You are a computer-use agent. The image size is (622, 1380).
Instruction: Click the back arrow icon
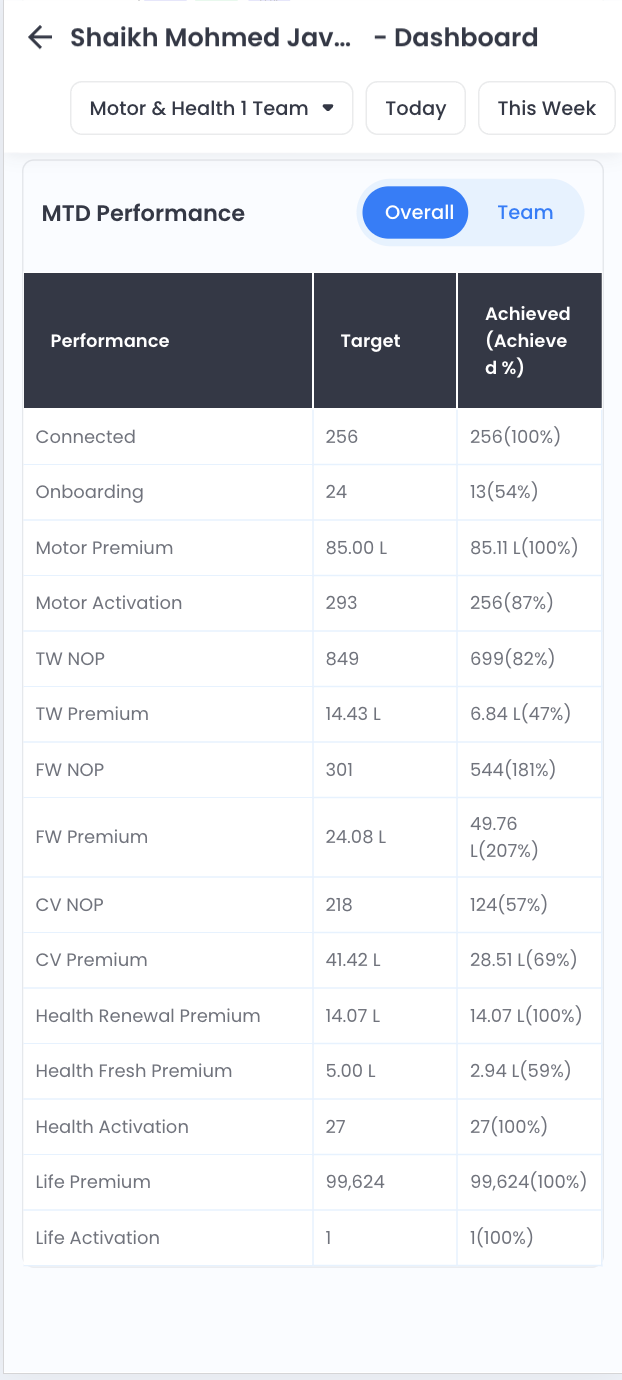40,38
